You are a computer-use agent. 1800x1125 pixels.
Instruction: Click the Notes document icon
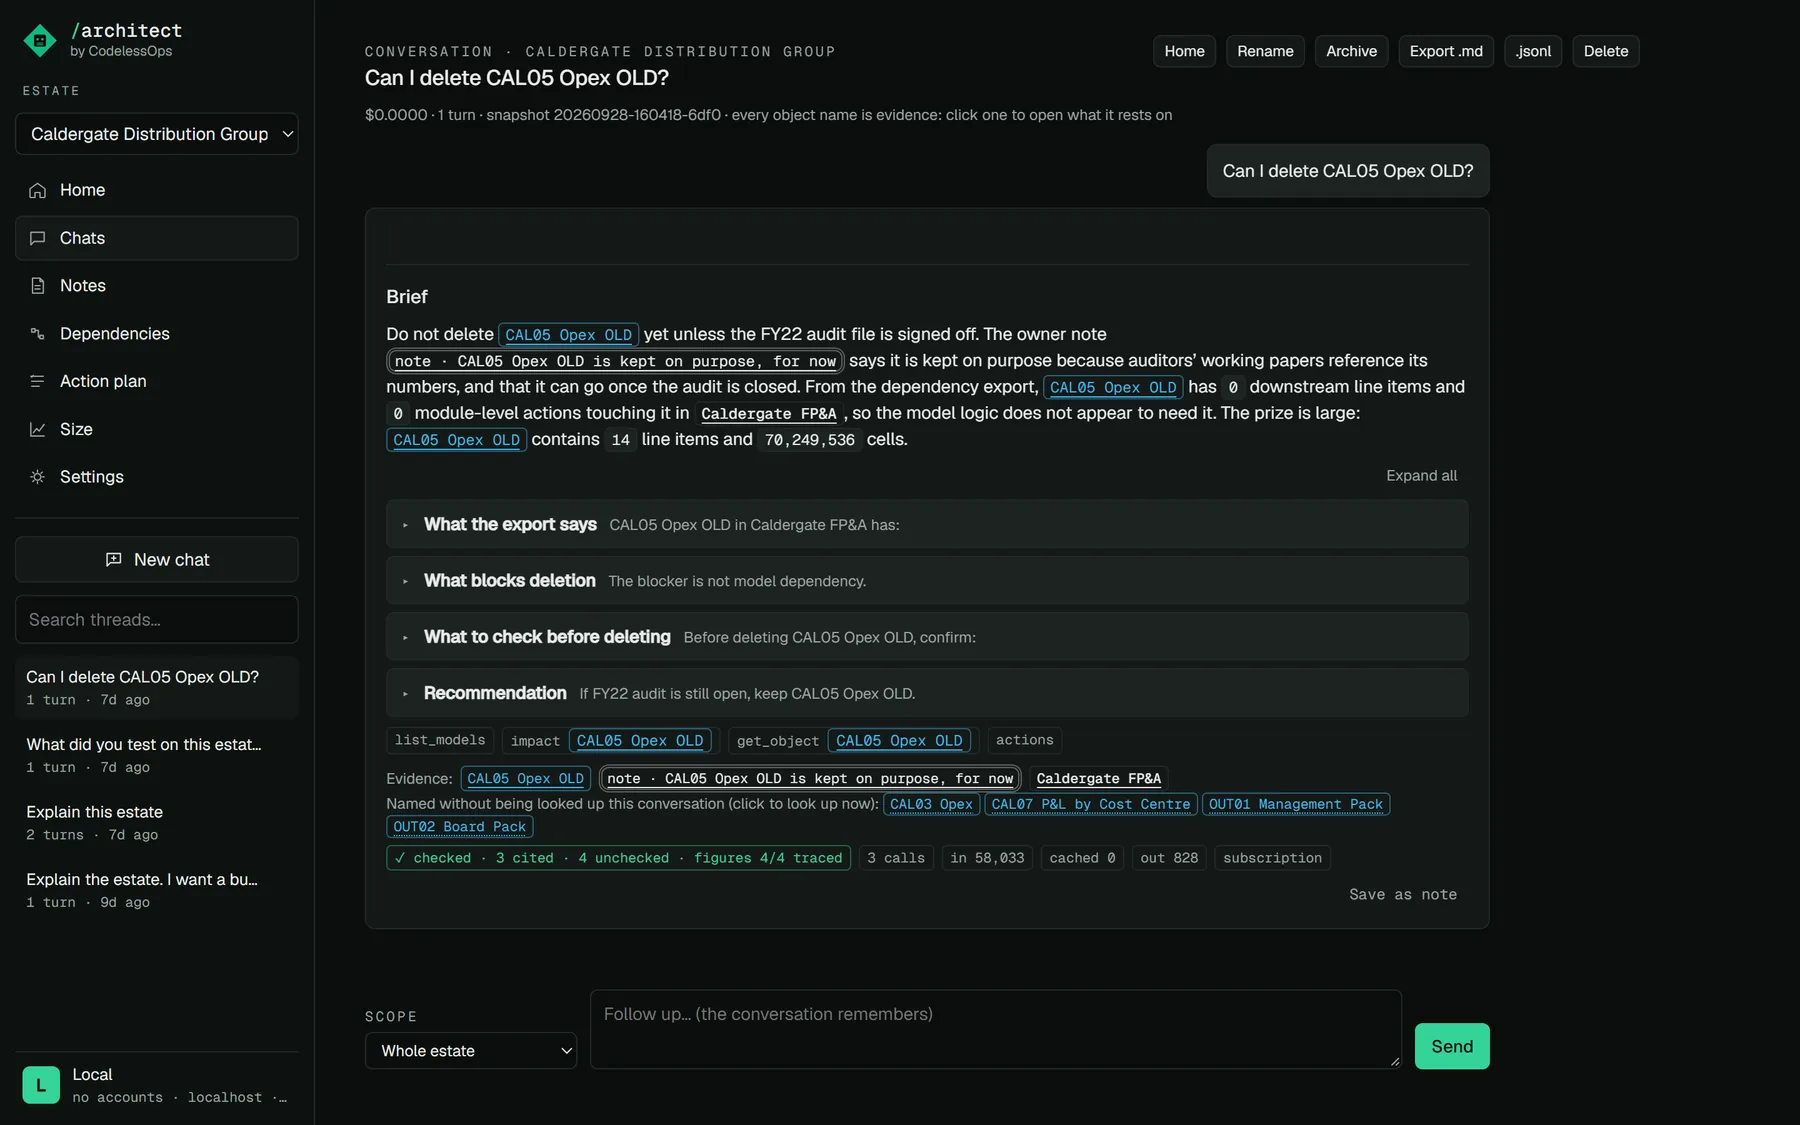pyautogui.click(x=38, y=286)
